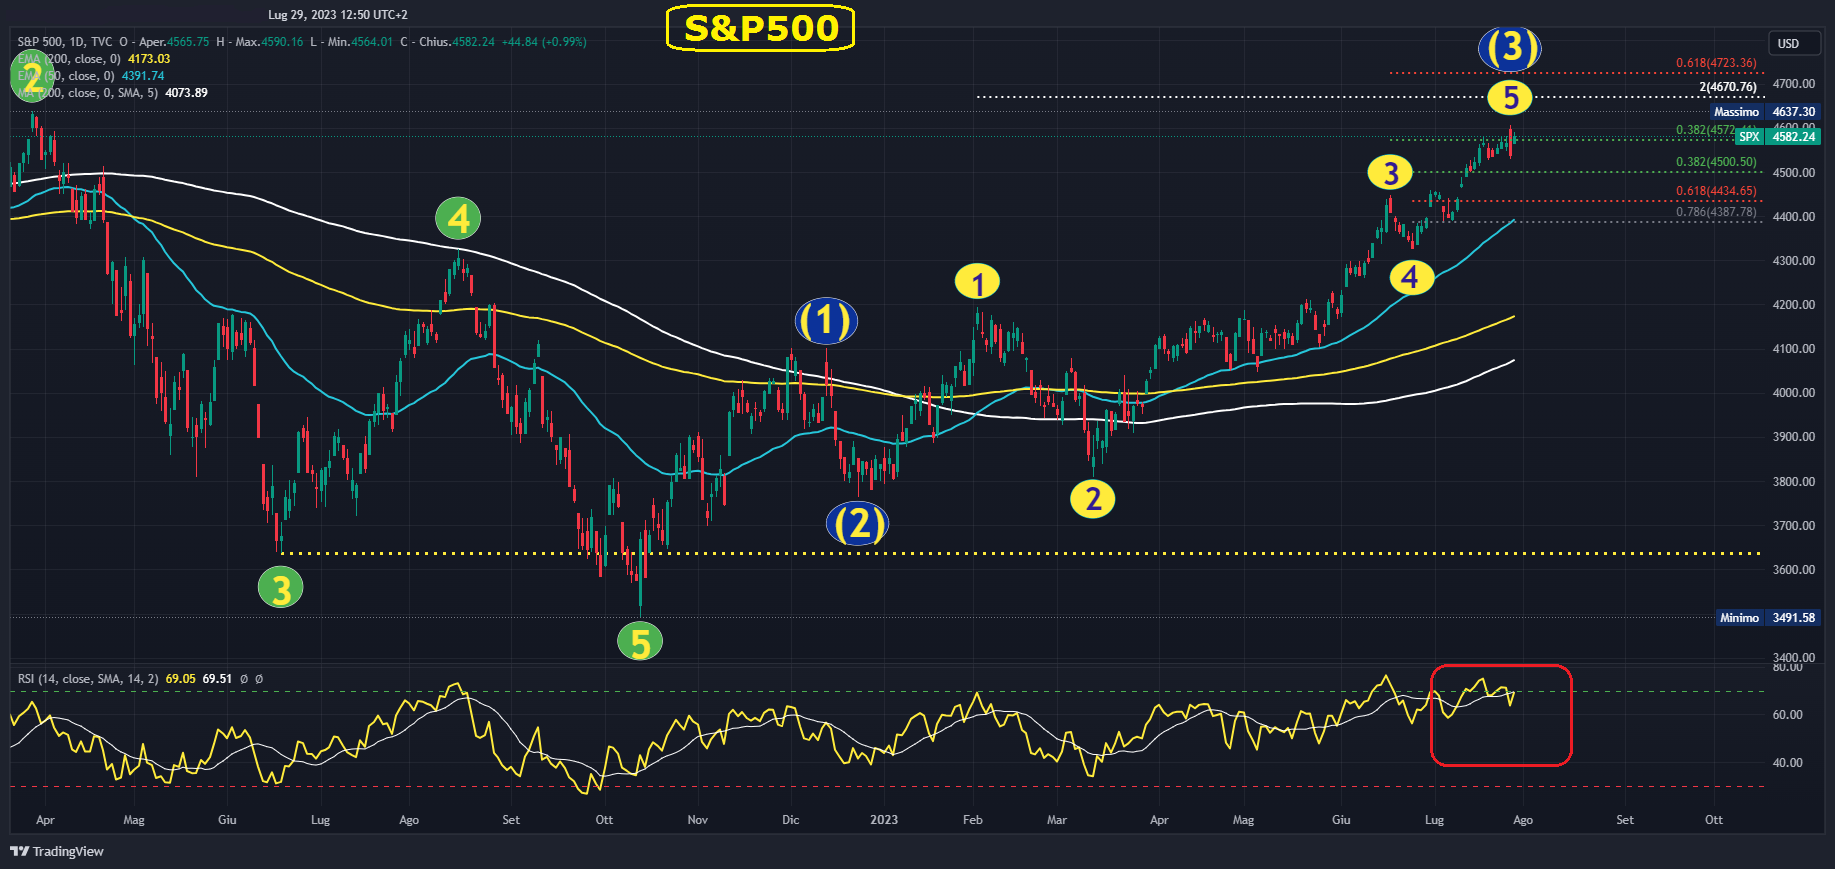
Task: Click the 3700.00 price scale value
Action: 1794,526
